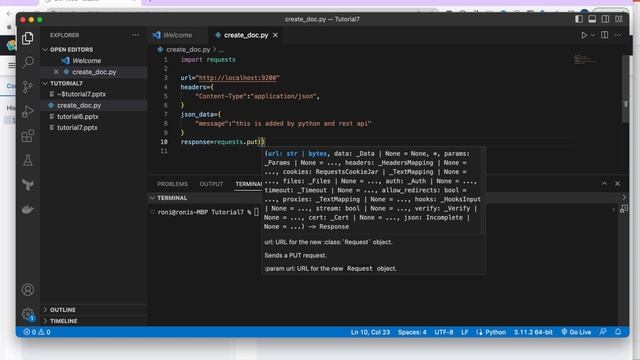640x360 pixels.
Task: Split the editor to the right
Action: point(604,35)
